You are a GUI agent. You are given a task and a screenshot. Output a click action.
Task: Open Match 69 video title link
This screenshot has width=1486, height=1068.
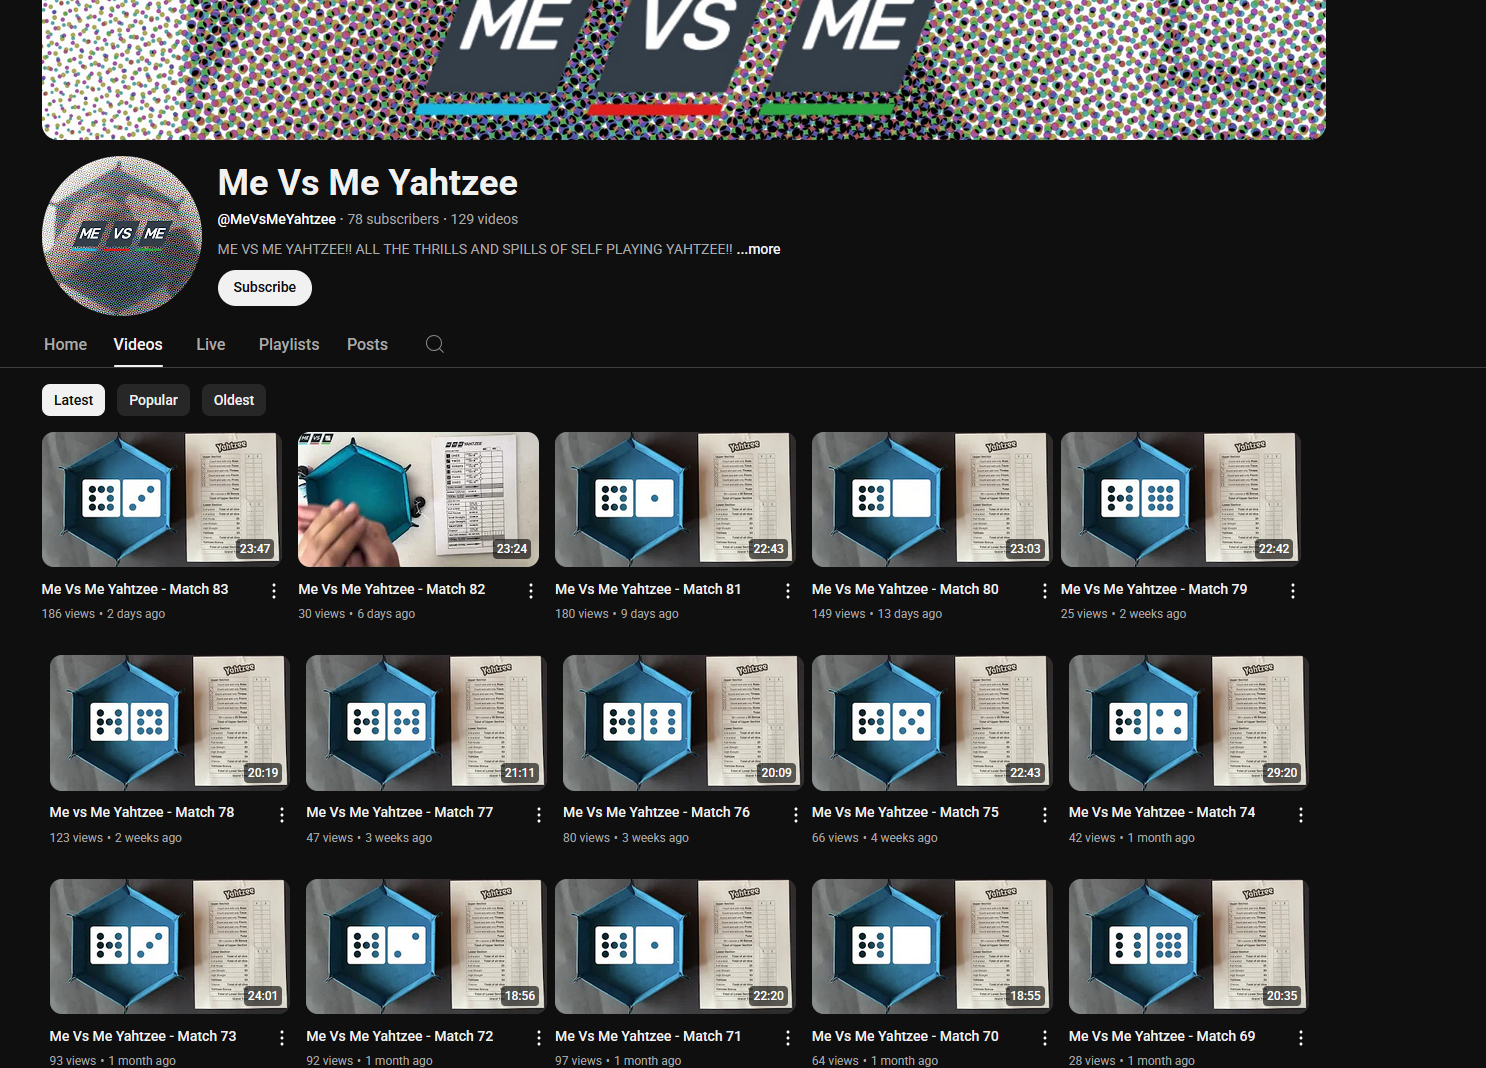click(1162, 1036)
